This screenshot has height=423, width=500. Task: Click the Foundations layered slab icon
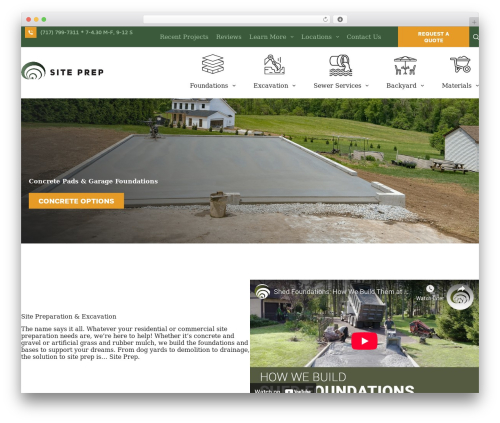pyautogui.click(x=213, y=64)
